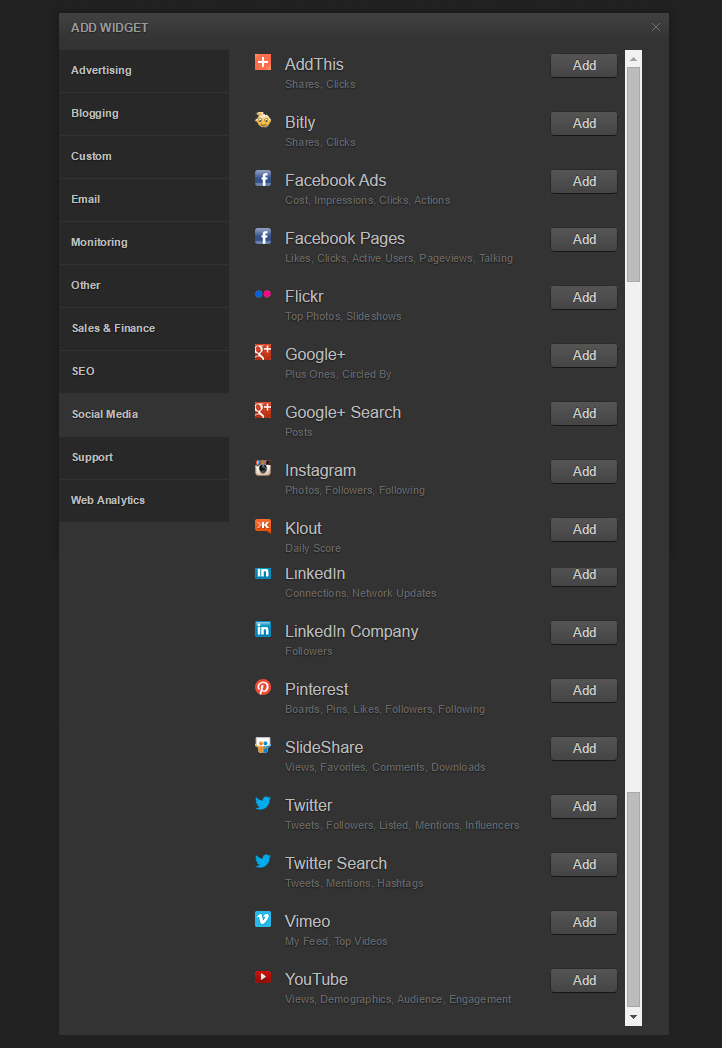The width and height of the screenshot is (722, 1048).
Task: Click the AddThis orange plus icon
Action: [x=263, y=62]
